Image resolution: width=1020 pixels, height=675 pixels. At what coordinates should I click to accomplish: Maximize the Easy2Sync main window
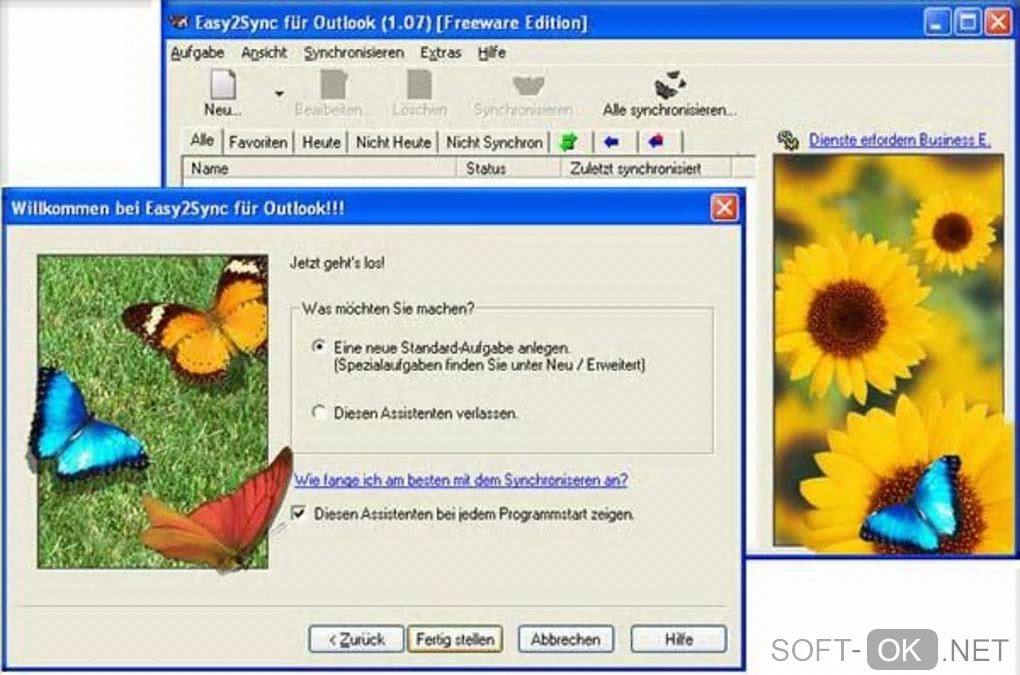click(x=967, y=23)
